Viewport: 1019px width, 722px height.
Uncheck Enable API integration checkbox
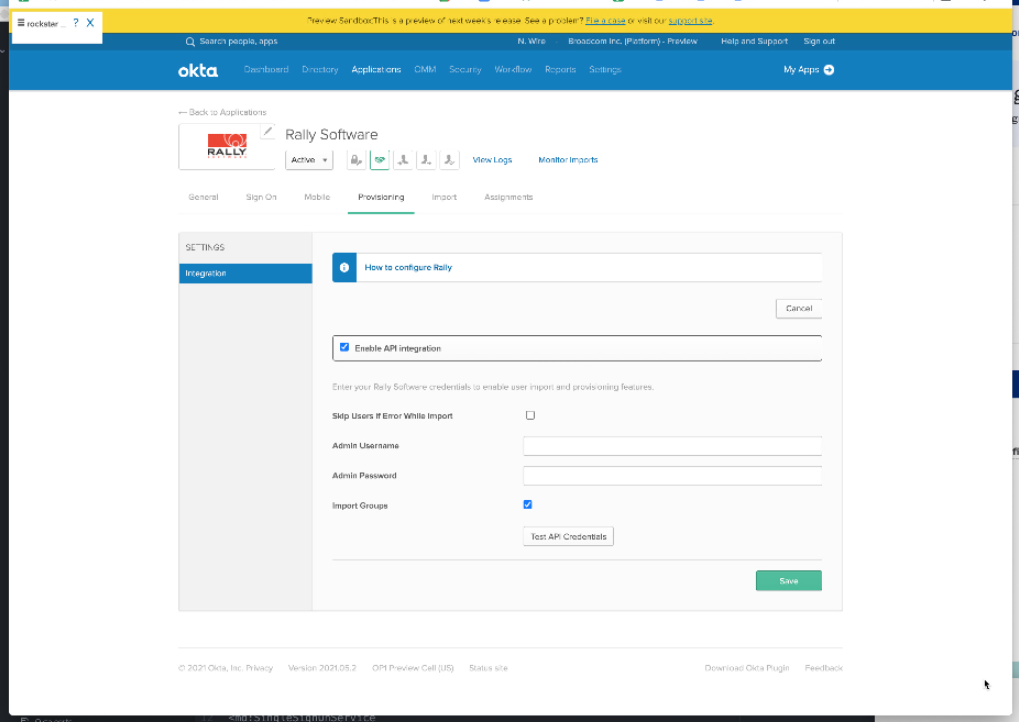point(345,348)
